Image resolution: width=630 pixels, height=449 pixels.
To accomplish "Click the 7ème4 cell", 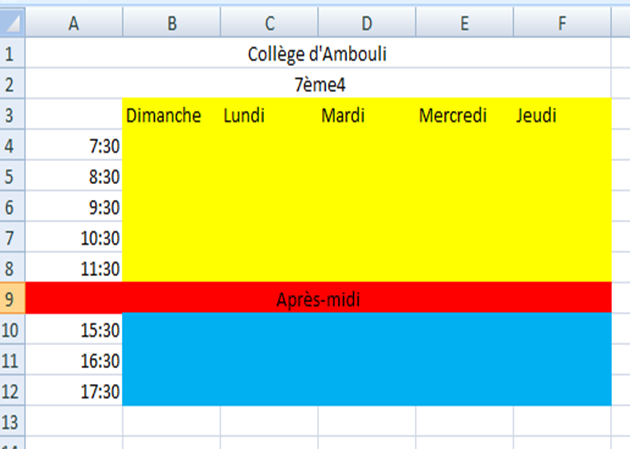I will coord(318,84).
